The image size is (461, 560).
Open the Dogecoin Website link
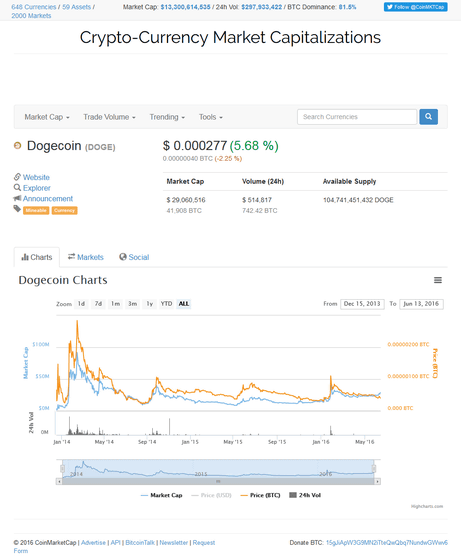(x=36, y=177)
